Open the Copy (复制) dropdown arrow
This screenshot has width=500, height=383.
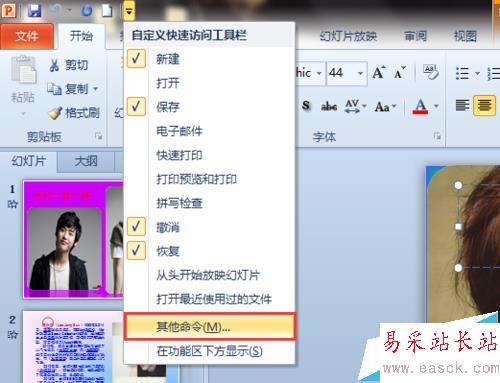(x=95, y=89)
